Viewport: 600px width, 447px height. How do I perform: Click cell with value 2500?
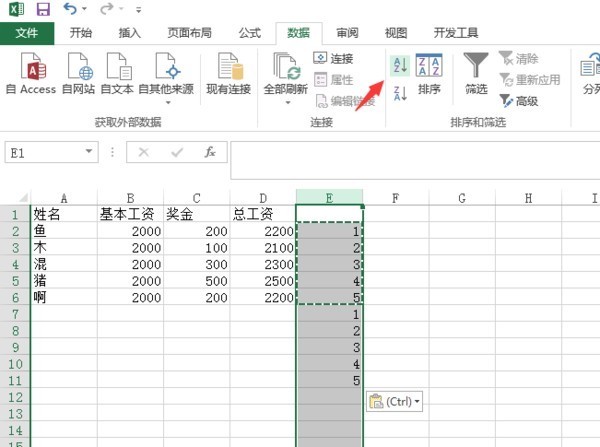tap(263, 281)
